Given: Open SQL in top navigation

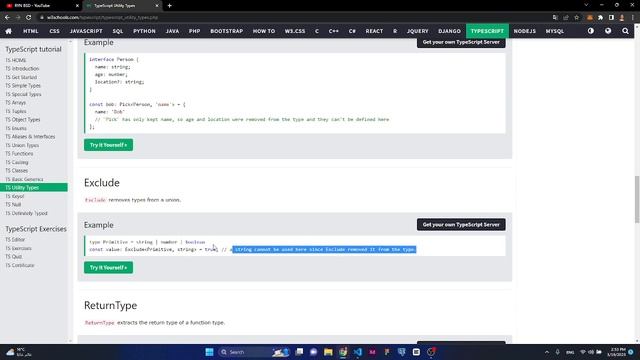Looking at the screenshot, I should (118, 31).
